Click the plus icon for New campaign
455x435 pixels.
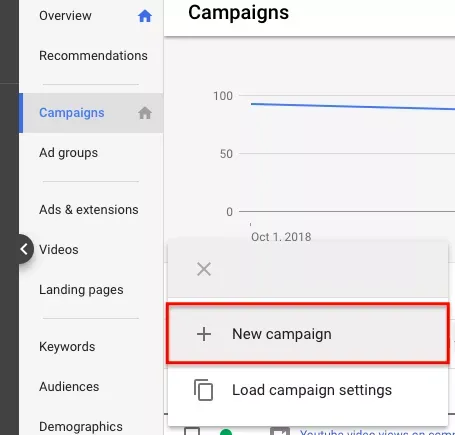pyautogui.click(x=204, y=334)
